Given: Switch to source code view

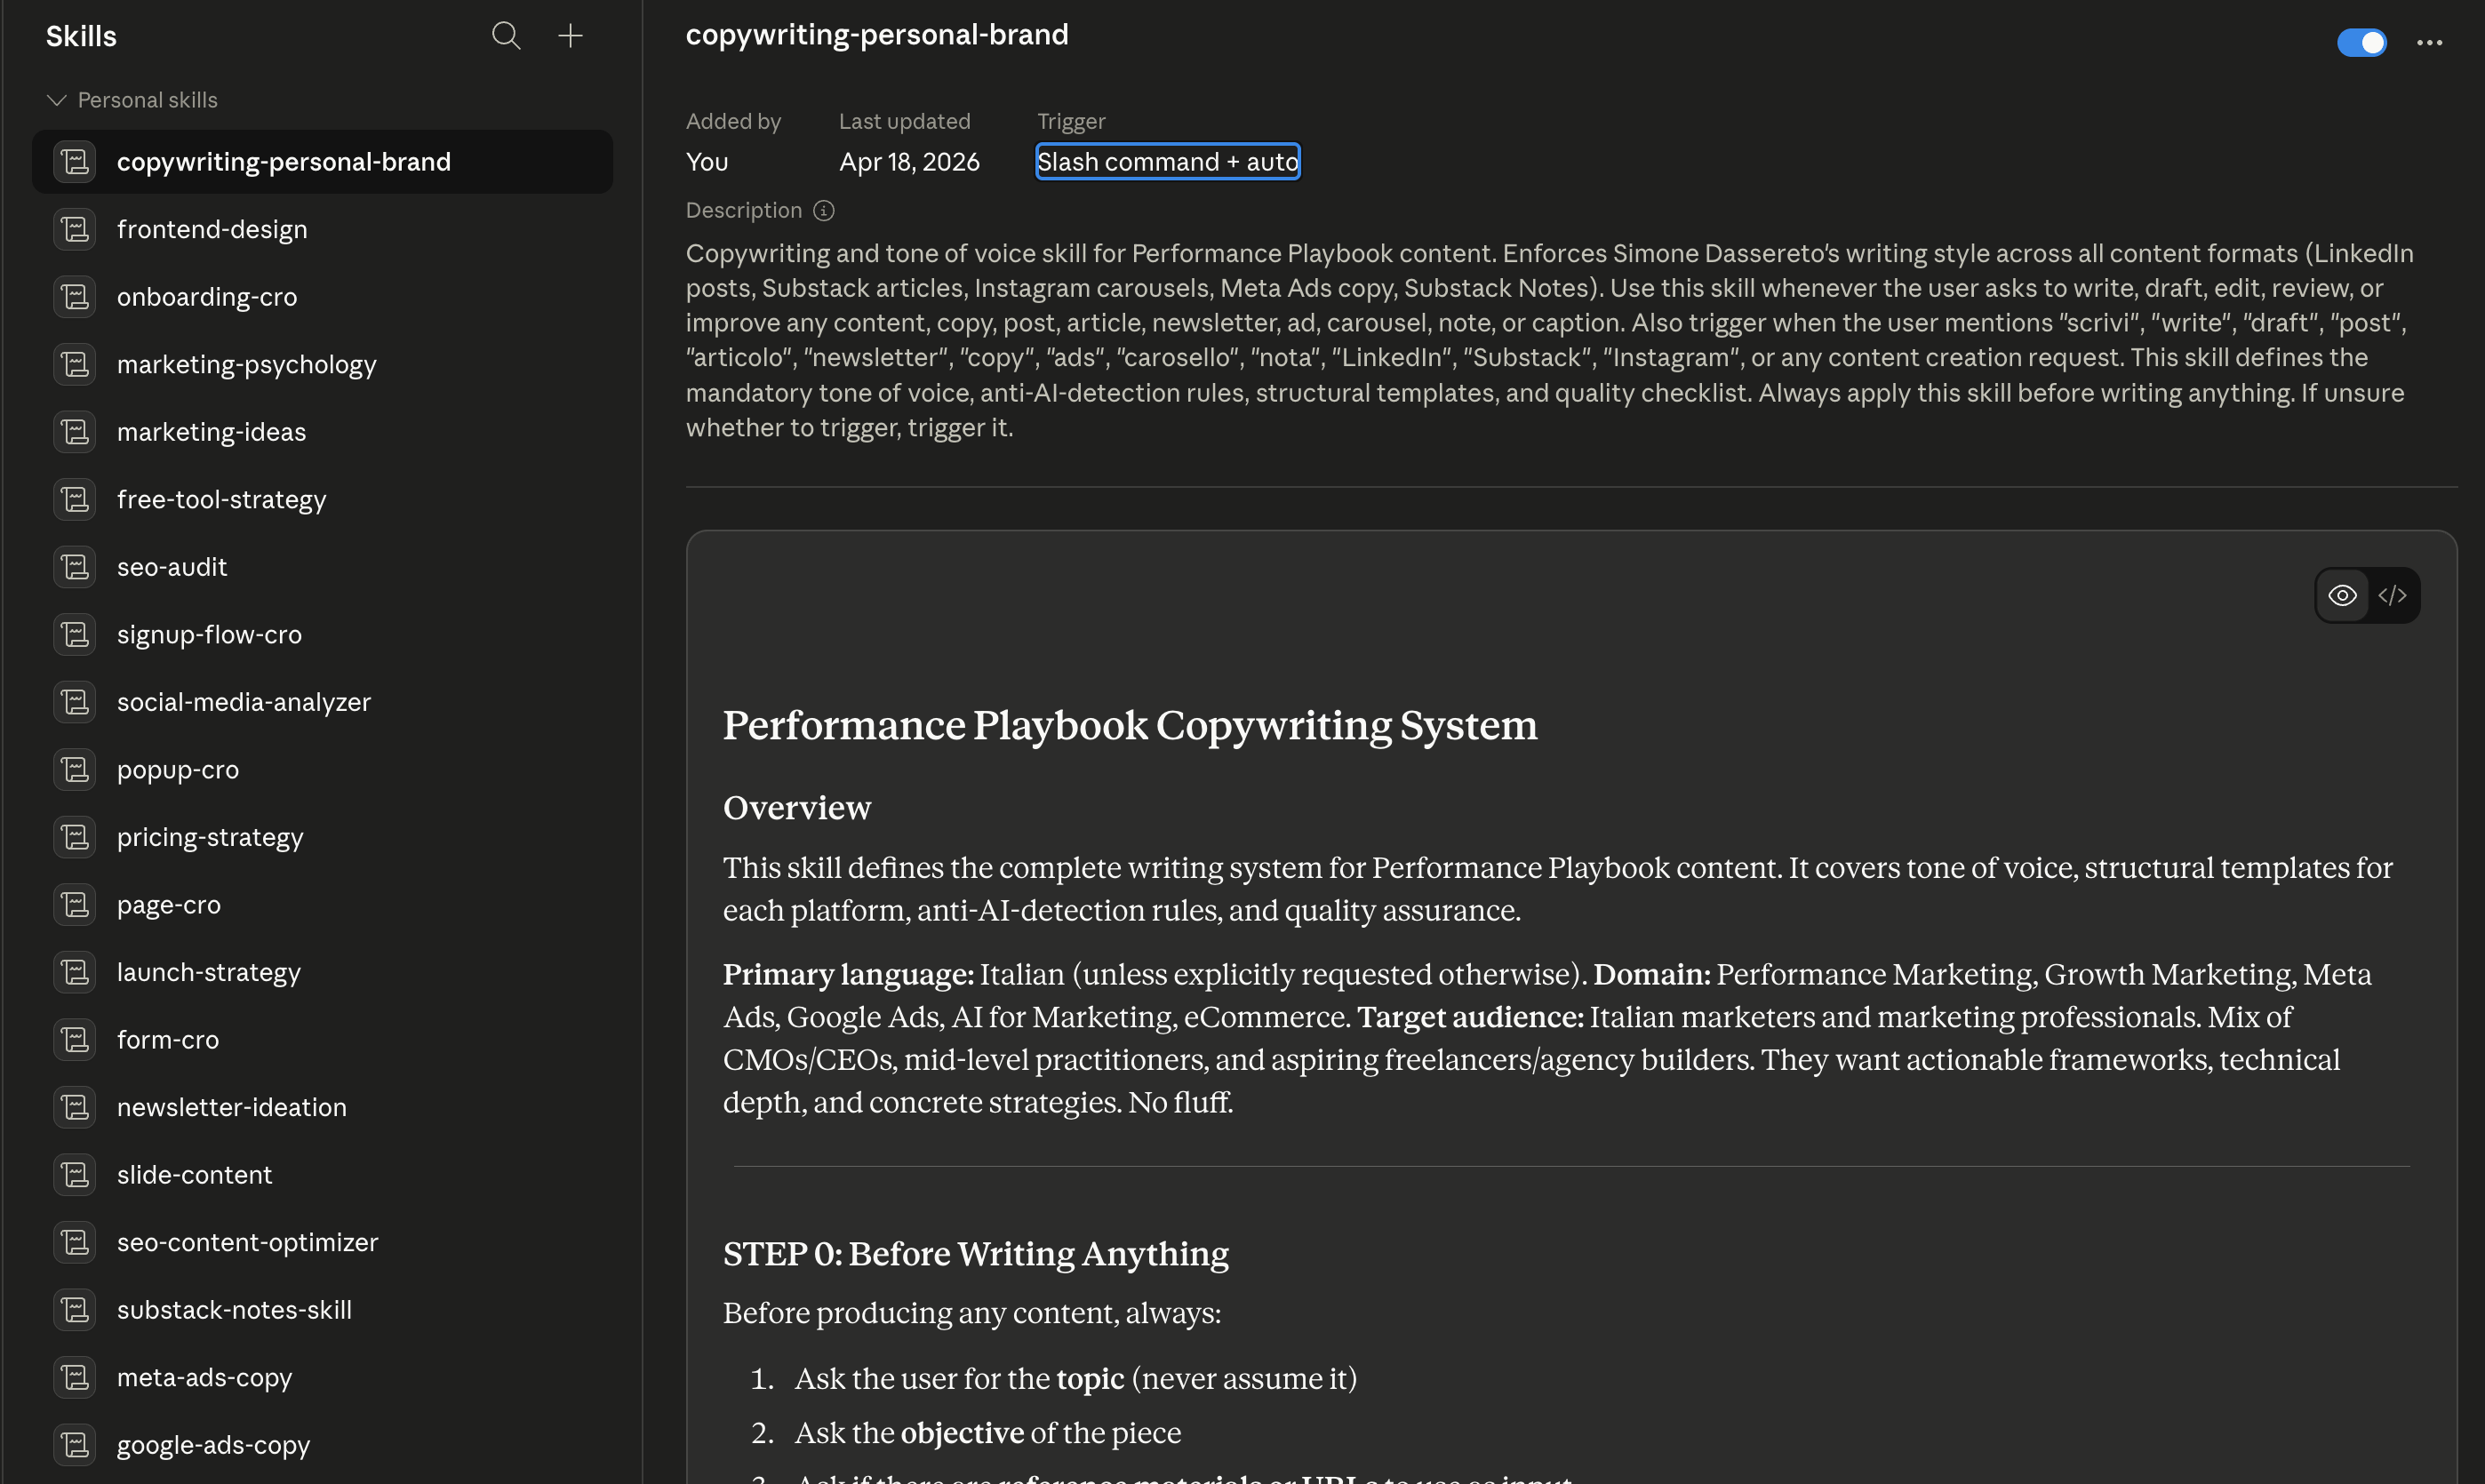Looking at the screenshot, I should pos(2392,596).
